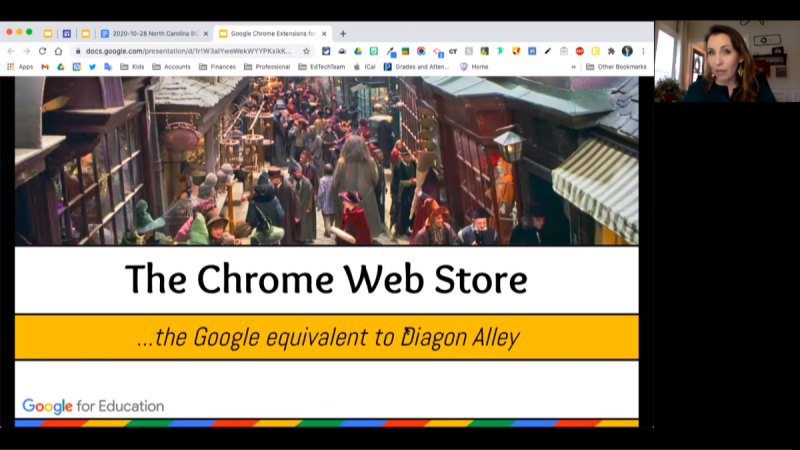Screen dimensions: 800x450
Task: Click the title The Chrome Web Store
Action: pyautogui.click(x=327, y=279)
